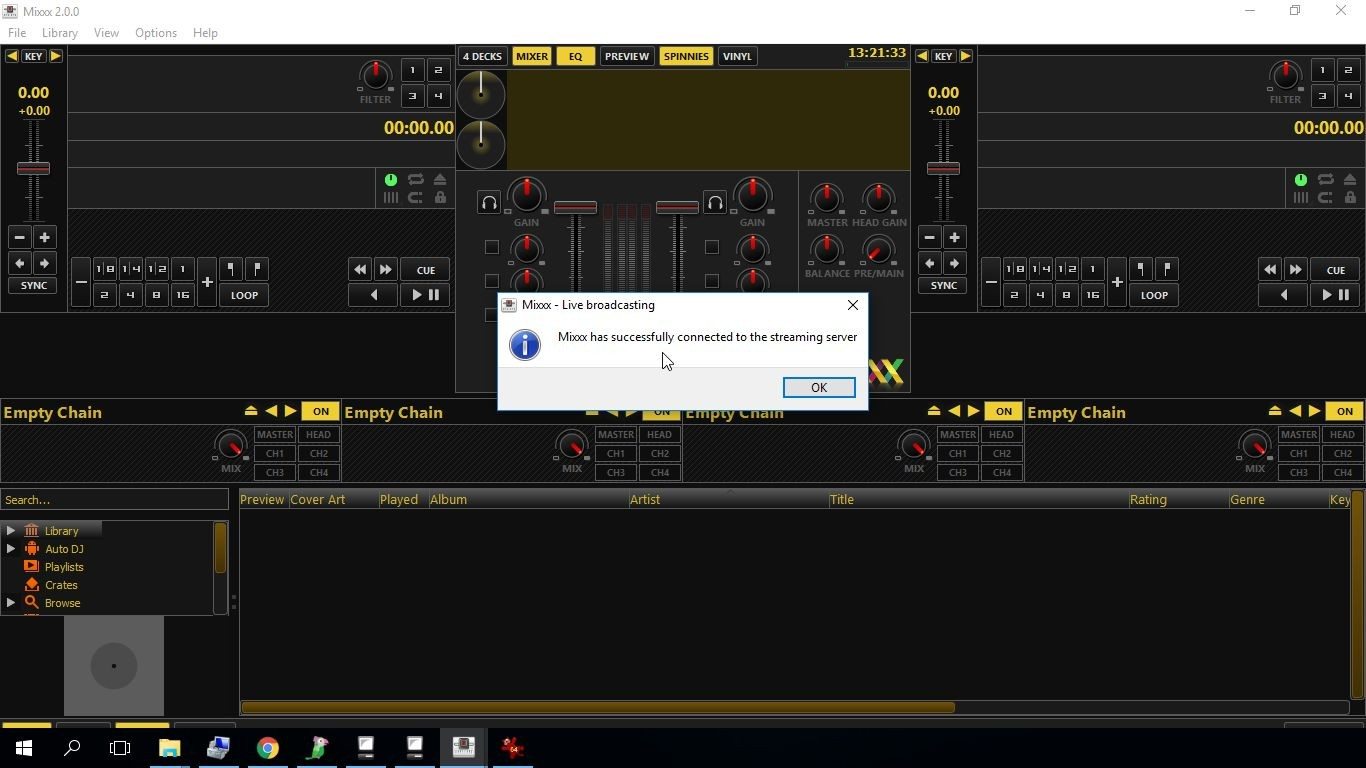Click left deck beatgrid adjust icon
This screenshot has height=768, width=1366.
[x=390, y=198]
